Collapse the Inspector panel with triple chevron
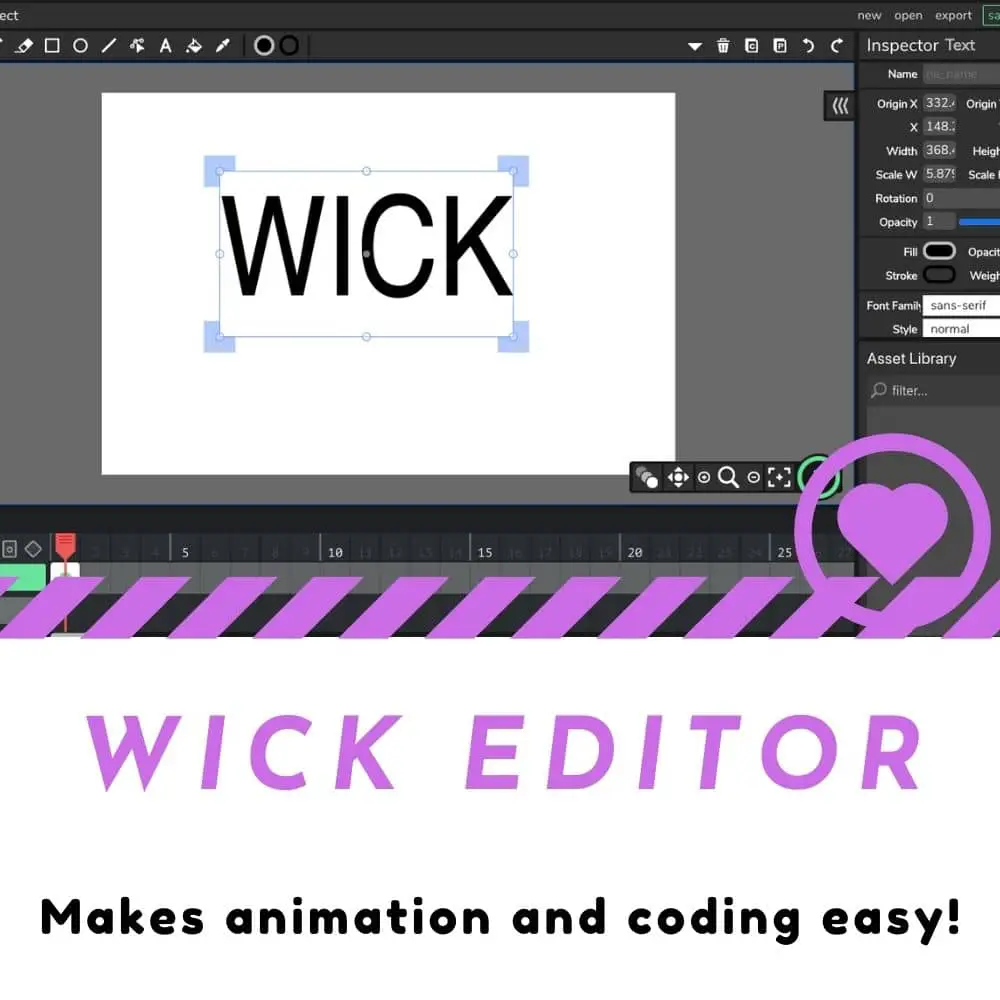The image size is (1000, 1000). point(840,106)
